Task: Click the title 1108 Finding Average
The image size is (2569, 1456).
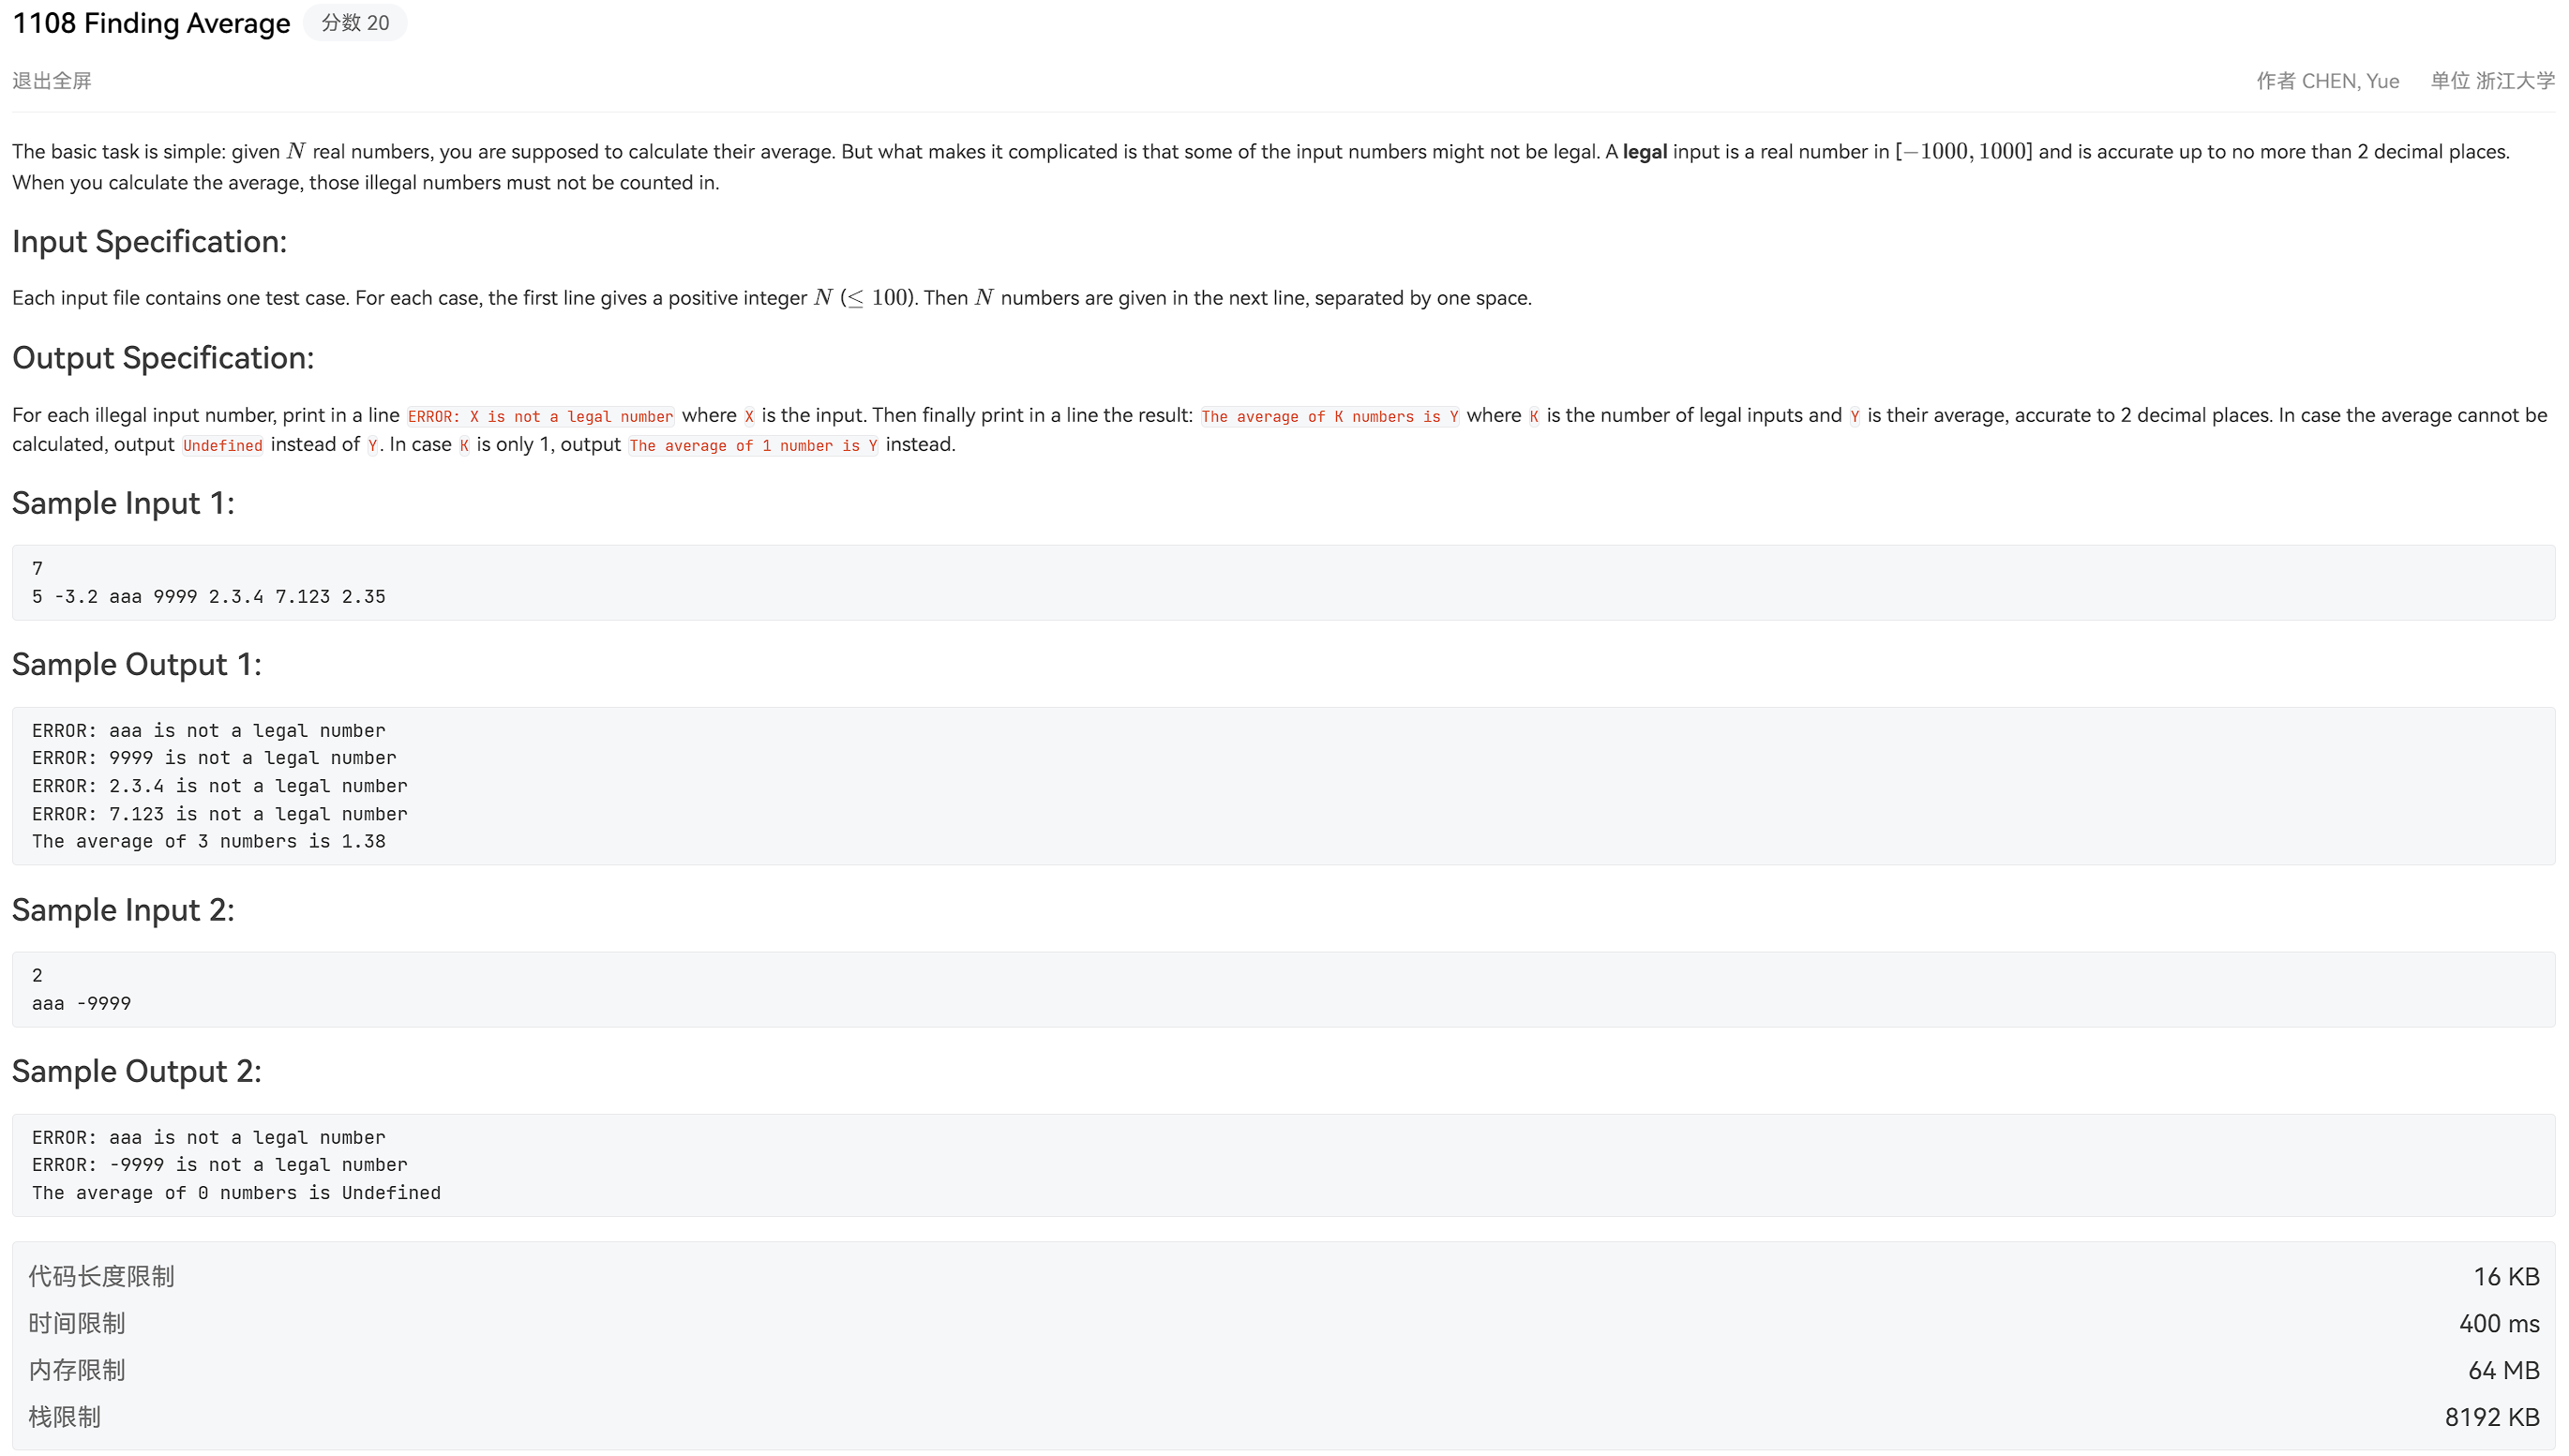Action: (x=151, y=23)
